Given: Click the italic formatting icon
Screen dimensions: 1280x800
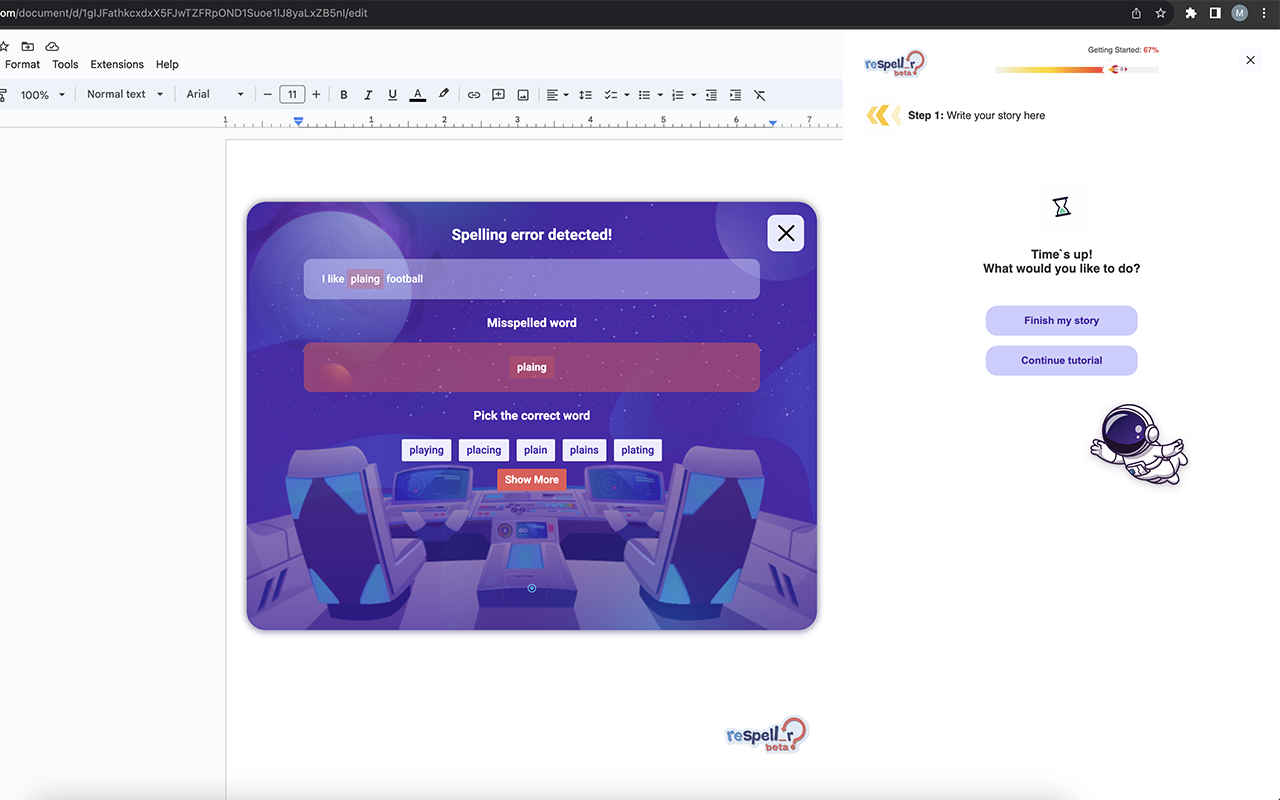Looking at the screenshot, I should point(368,95).
